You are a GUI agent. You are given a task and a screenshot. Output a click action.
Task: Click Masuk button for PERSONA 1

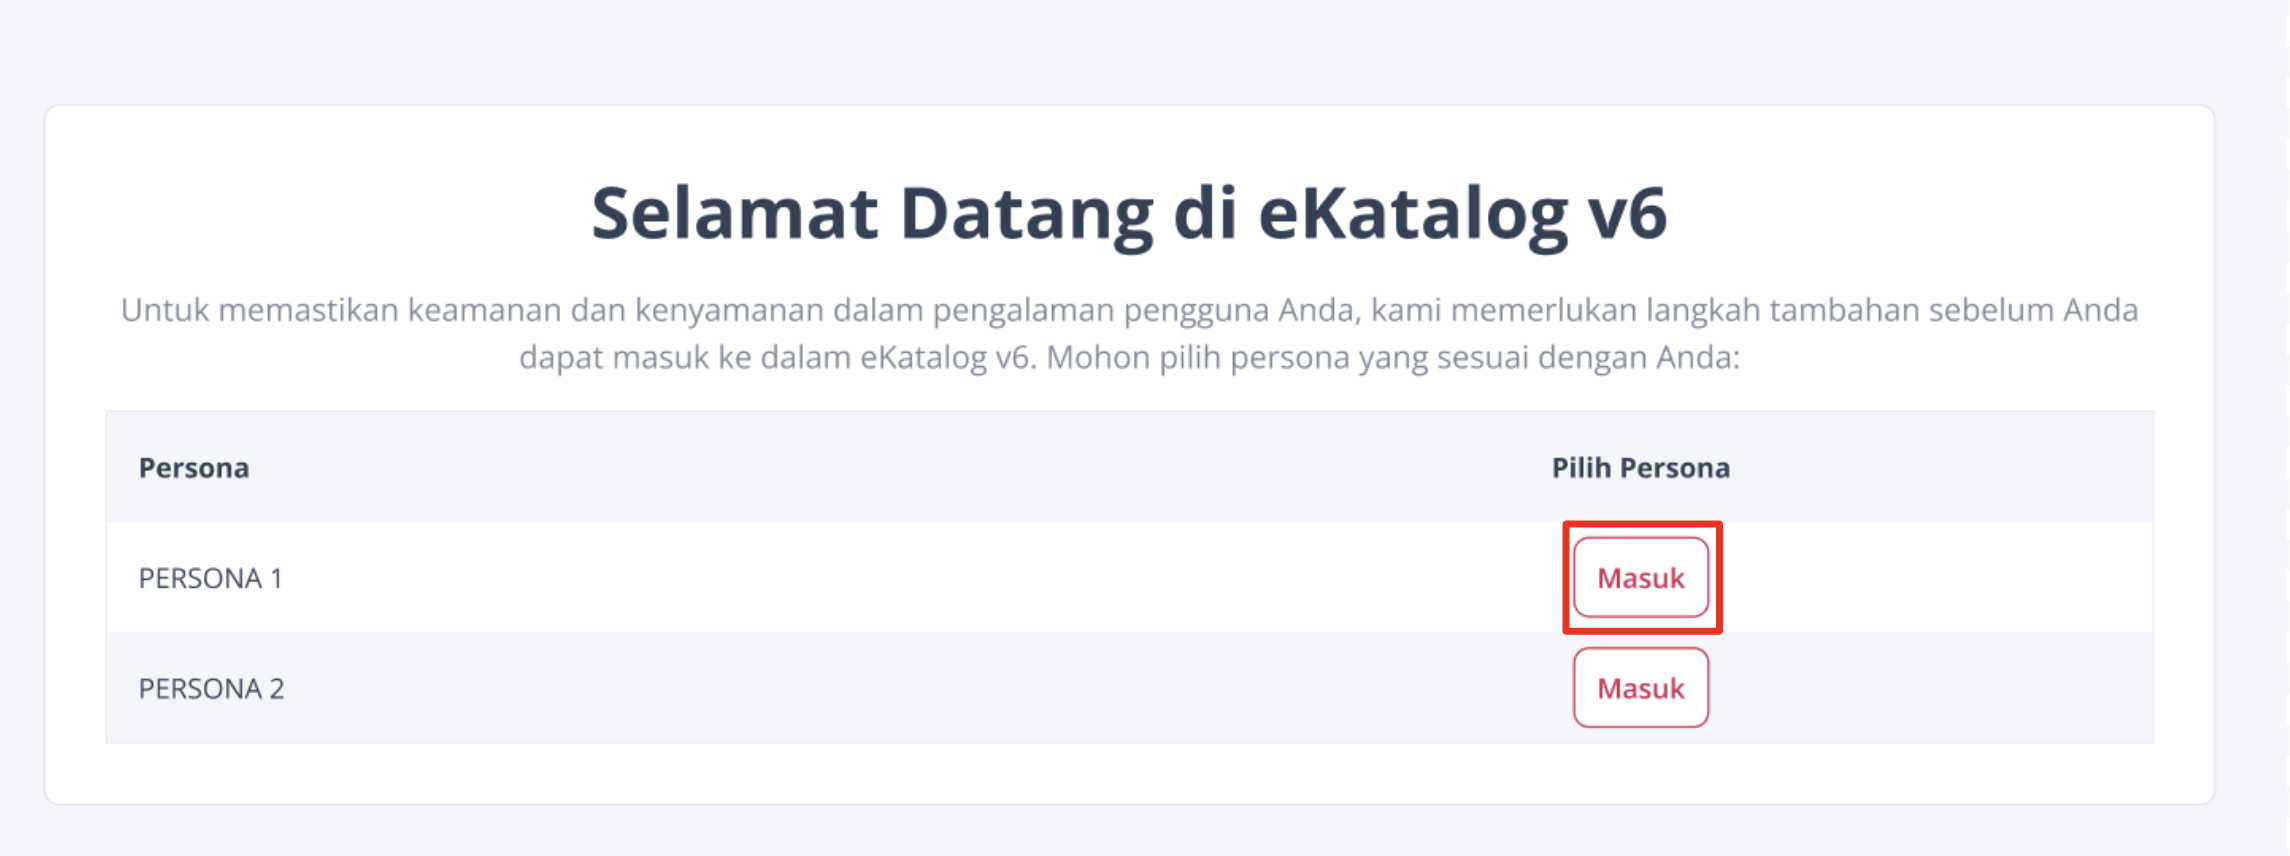[1640, 578]
